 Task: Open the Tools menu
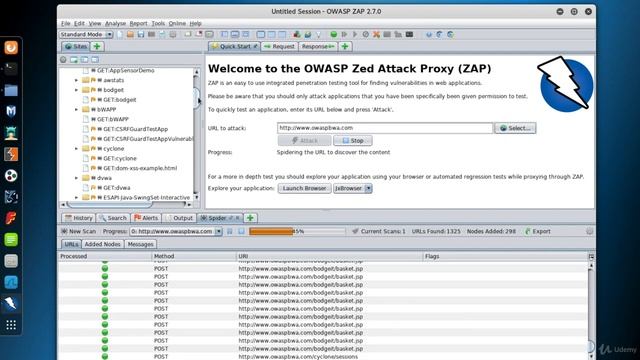(x=158, y=24)
